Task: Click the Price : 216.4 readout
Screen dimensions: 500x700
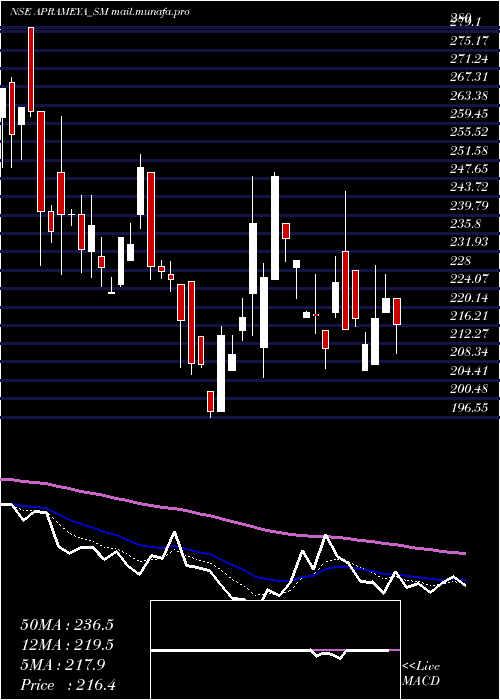Action: 68,685
